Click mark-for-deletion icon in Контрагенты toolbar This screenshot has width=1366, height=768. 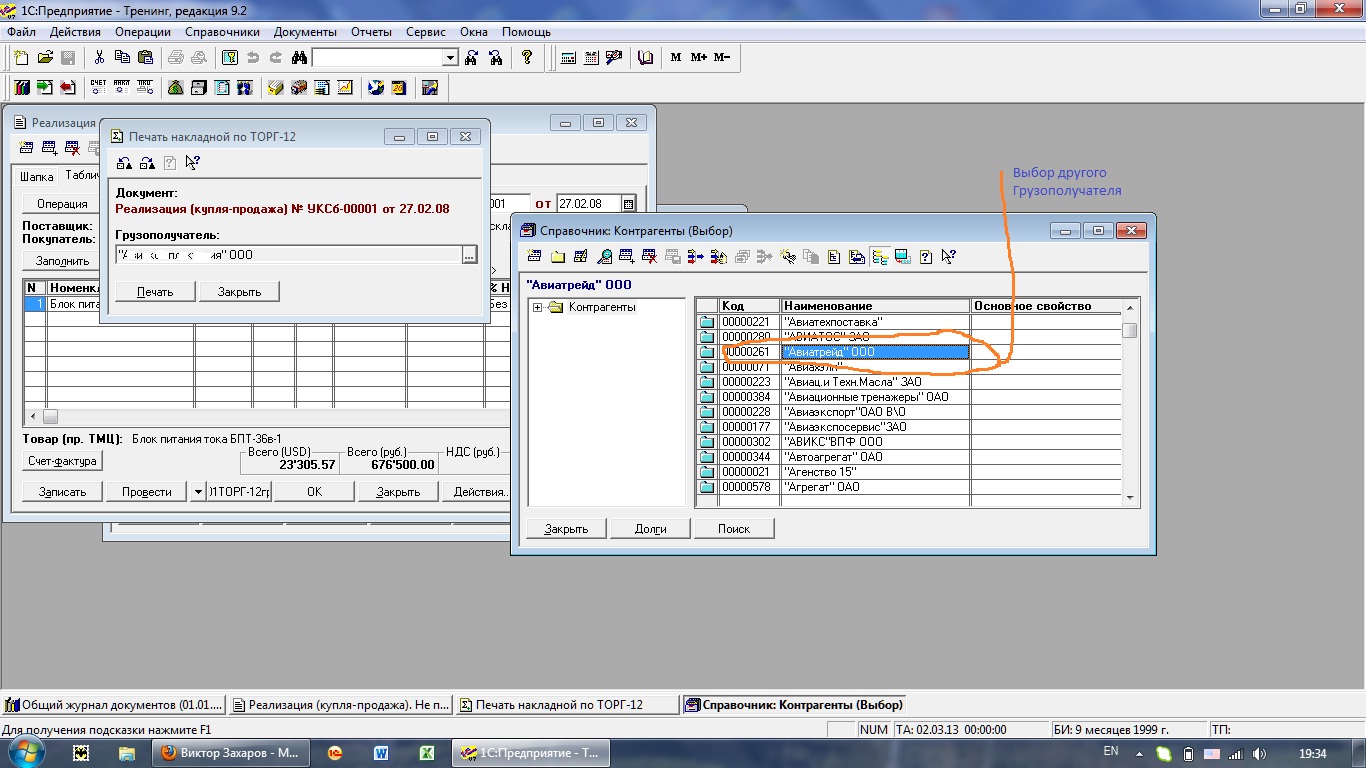pos(649,256)
